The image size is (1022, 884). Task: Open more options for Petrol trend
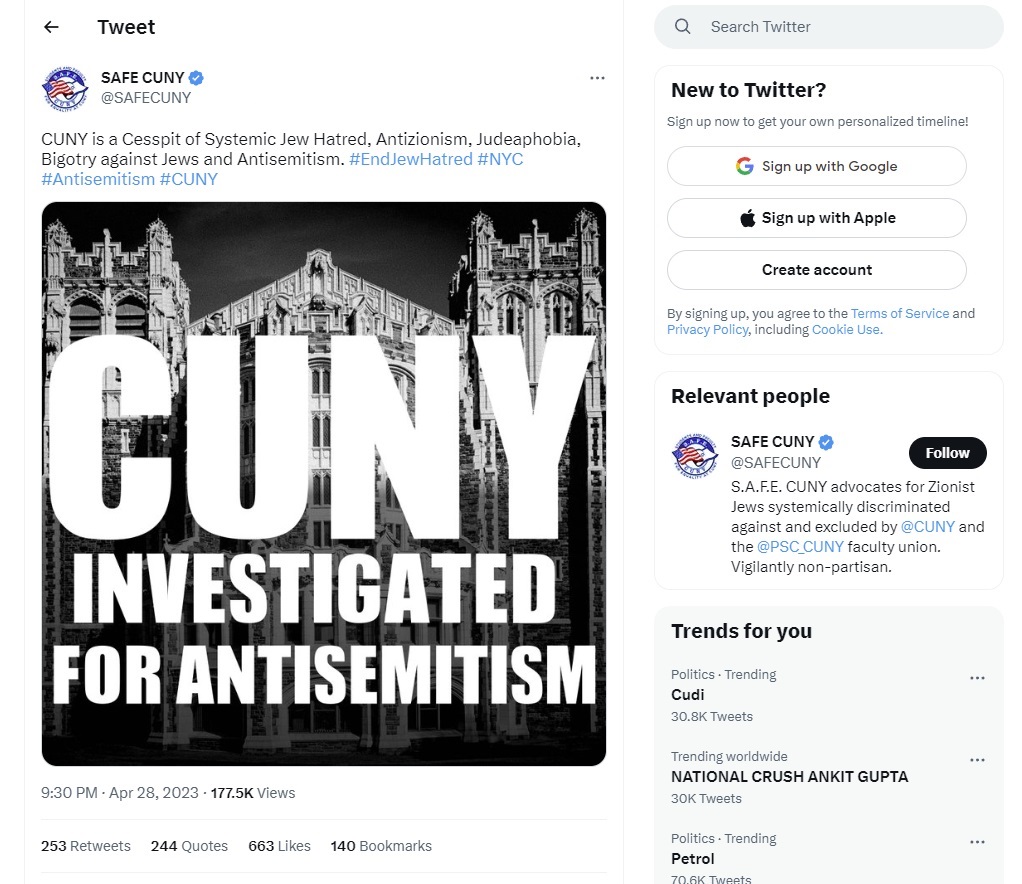pyautogui.click(x=977, y=842)
